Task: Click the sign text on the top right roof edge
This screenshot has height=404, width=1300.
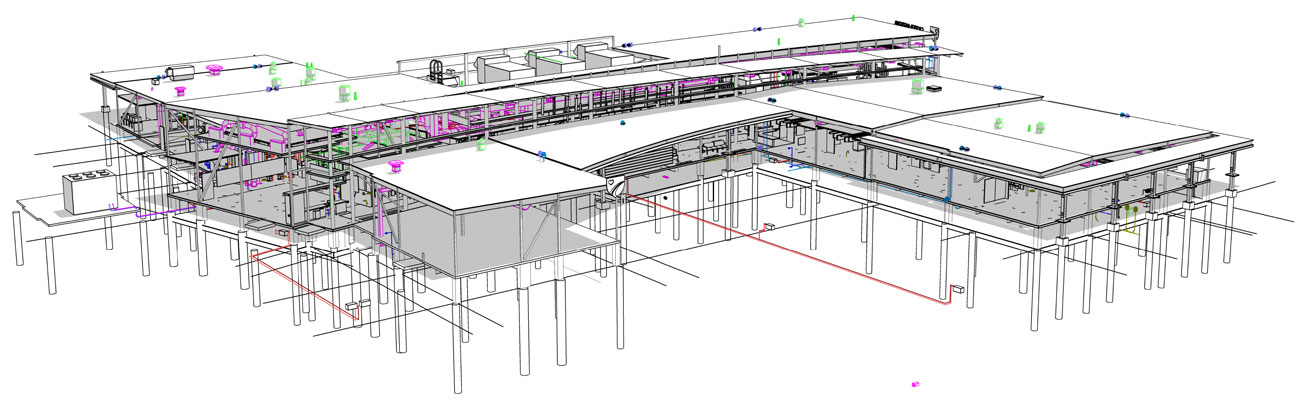Action: pyautogui.click(x=908, y=22)
